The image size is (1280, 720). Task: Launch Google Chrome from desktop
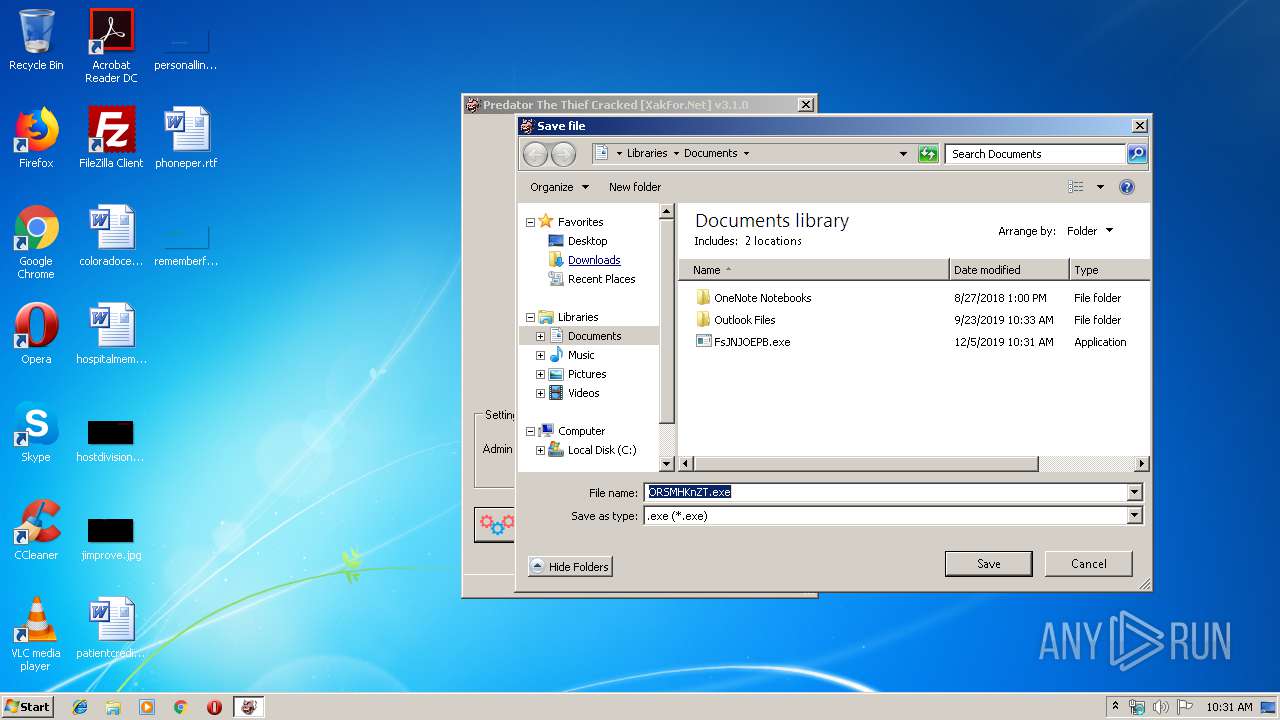(x=36, y=242)
